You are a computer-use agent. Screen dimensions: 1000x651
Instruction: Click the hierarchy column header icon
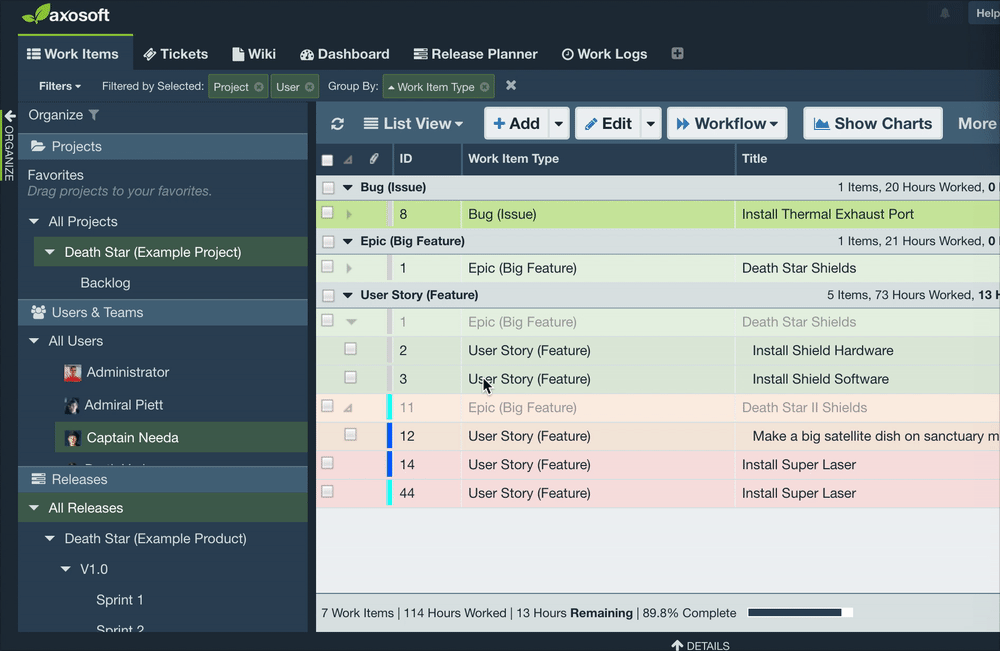(348, 159)
